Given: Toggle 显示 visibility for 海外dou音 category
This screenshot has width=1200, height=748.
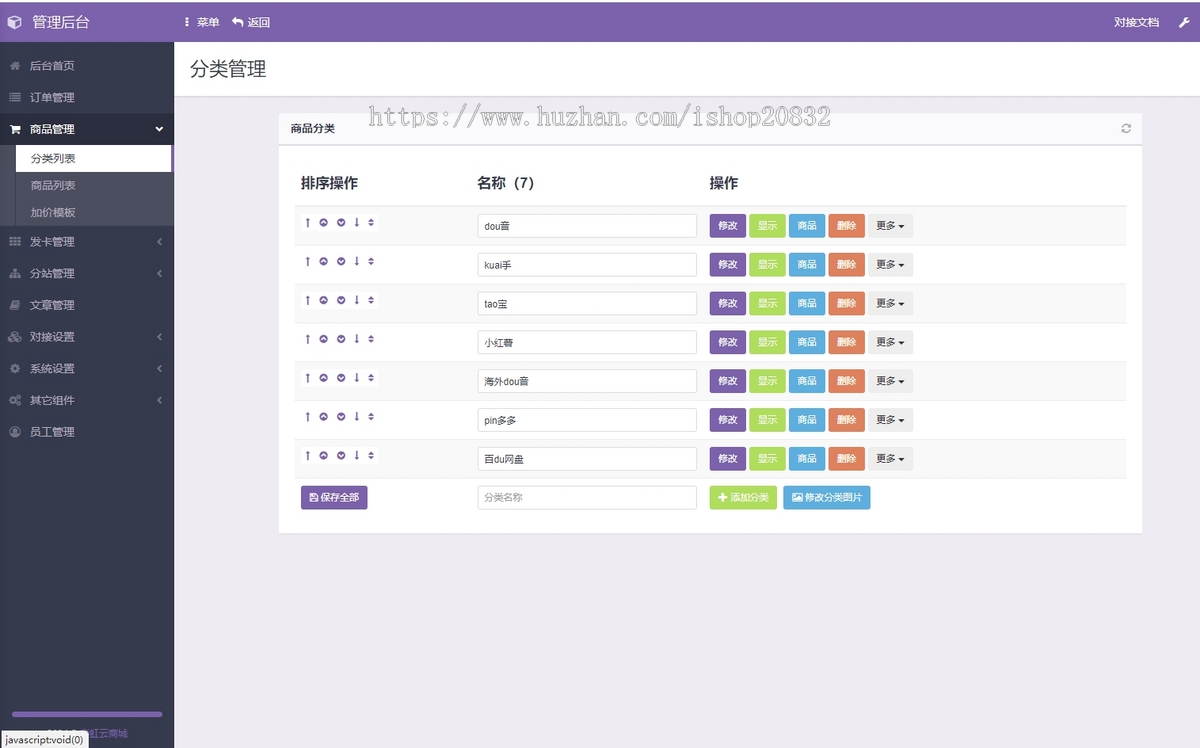Looking at the screenshot, I should pos(767,381).
